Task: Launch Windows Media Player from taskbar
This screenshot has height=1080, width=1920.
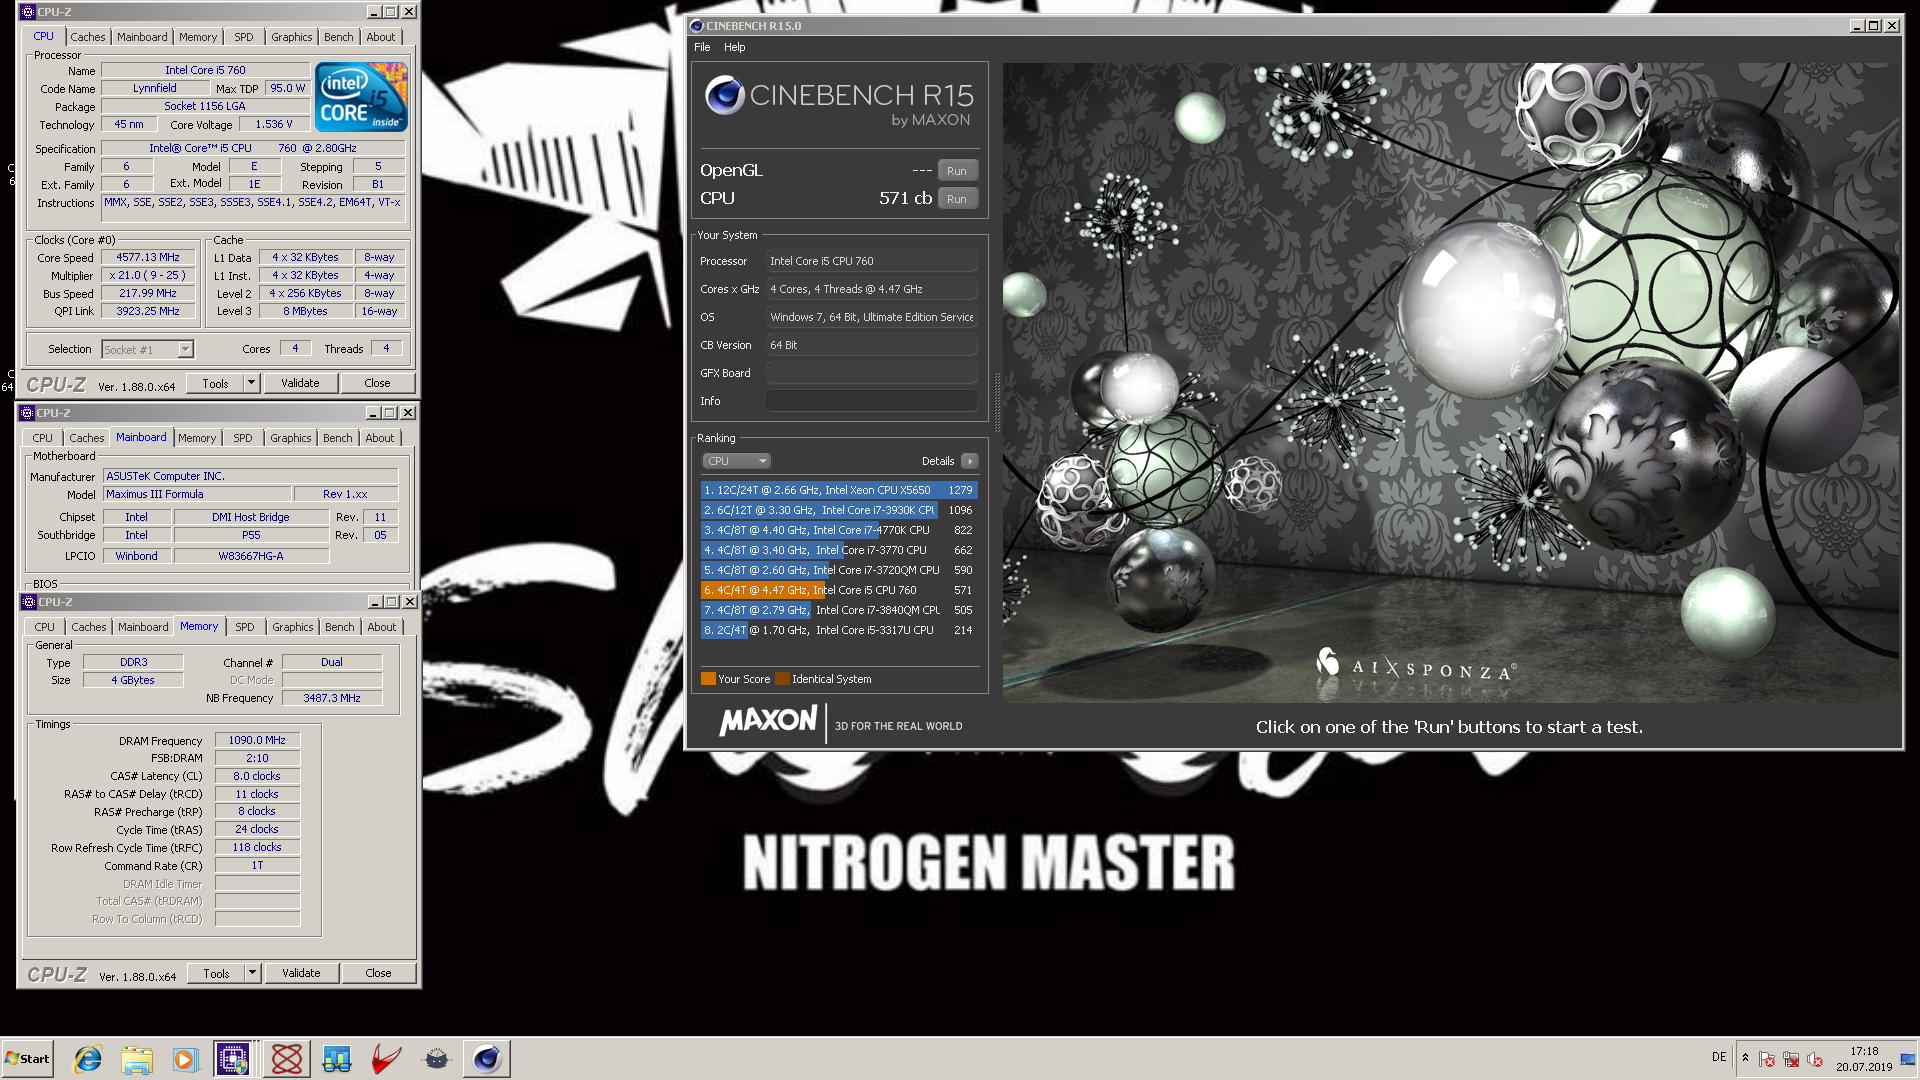Action: [185, 1058]
